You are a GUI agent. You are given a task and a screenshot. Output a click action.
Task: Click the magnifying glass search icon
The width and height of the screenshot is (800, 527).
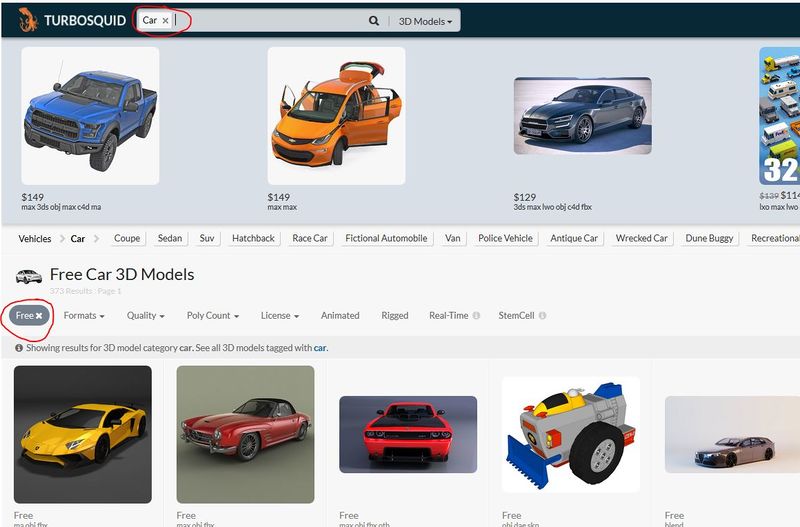[374, 21]
